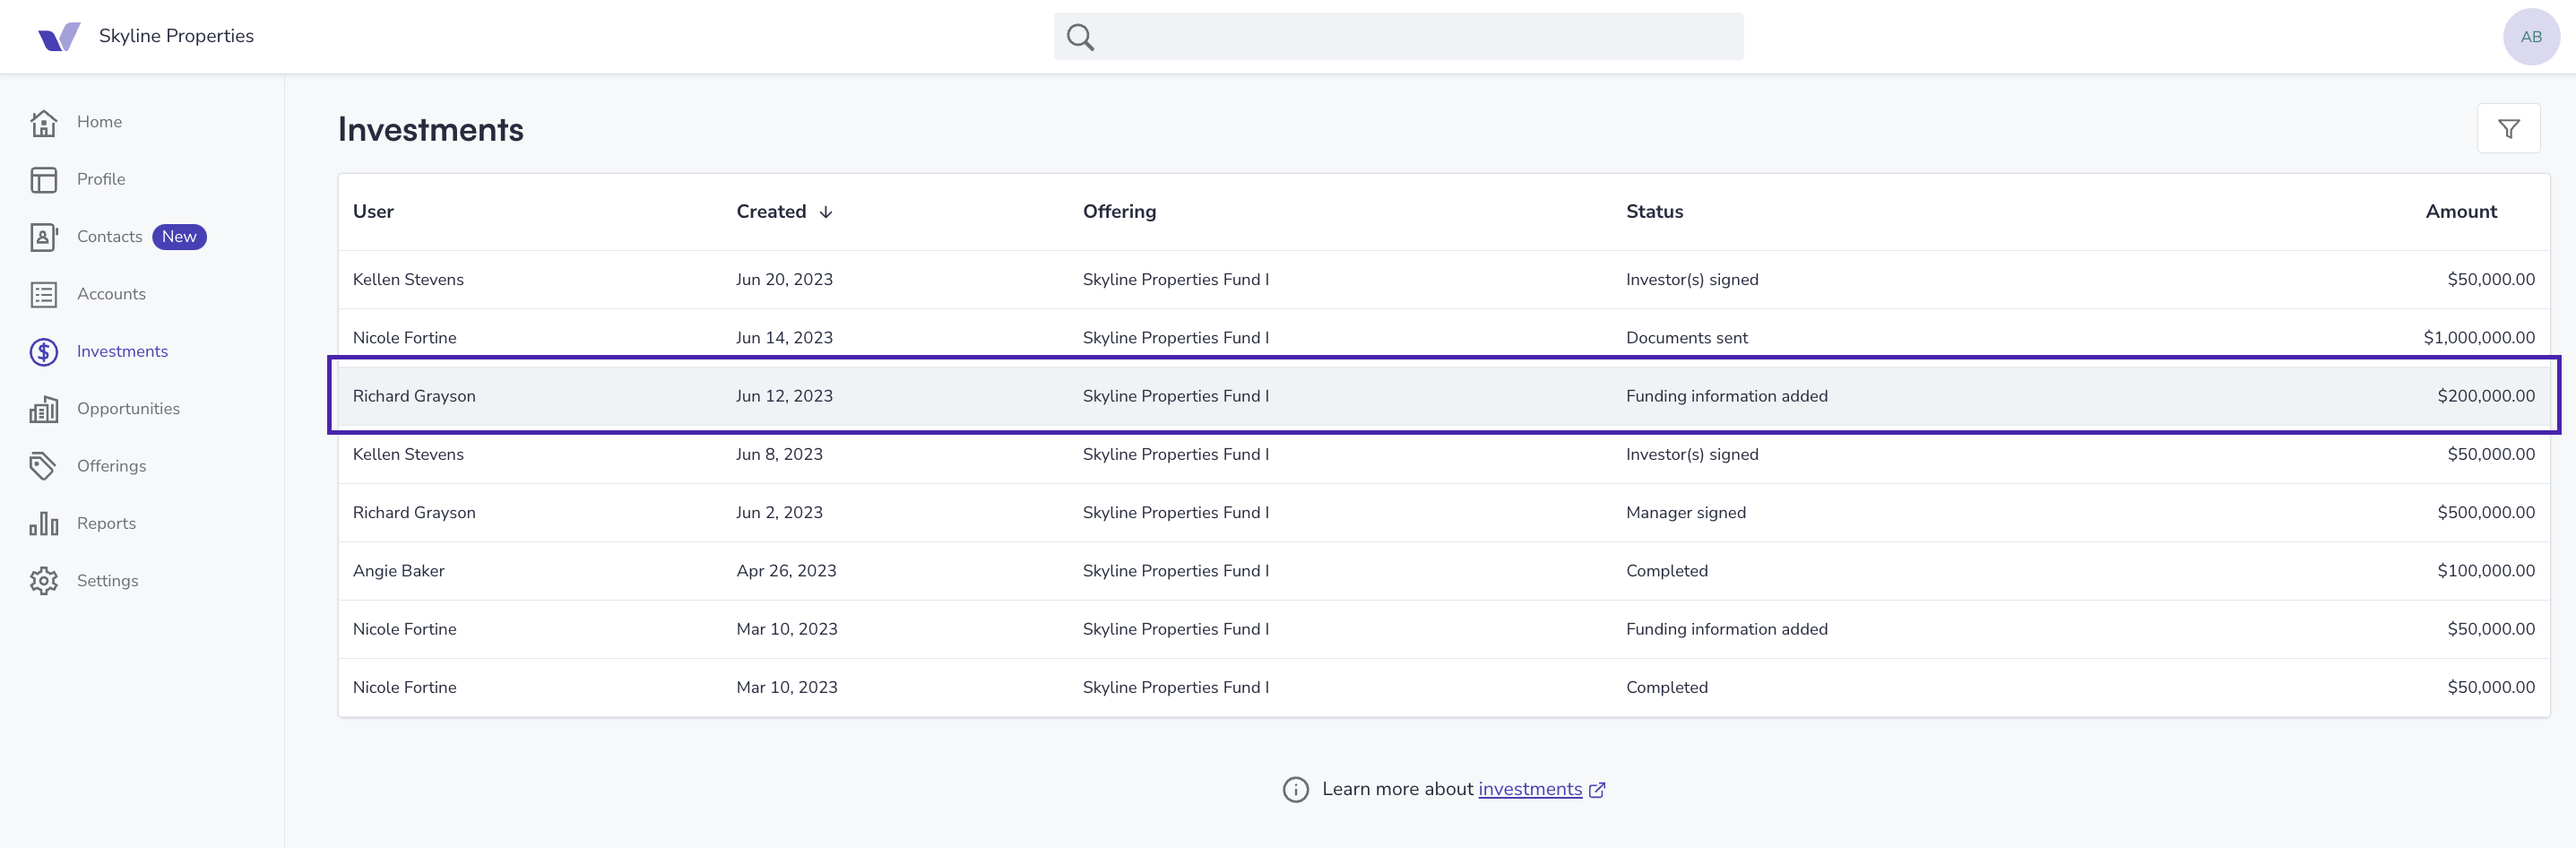Click Skyline Properties Fund I in Jun 20 row

tap(1175, 280)
